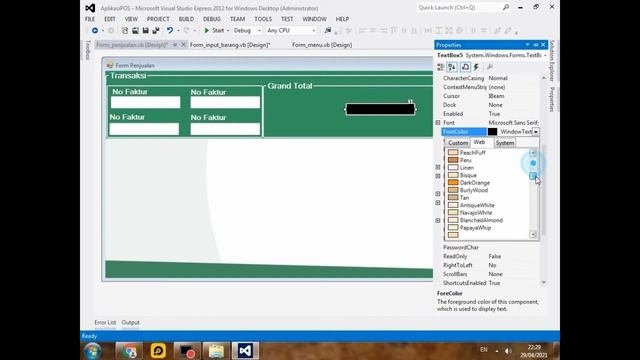Click the Navigate Backward toolbar icon
Viewport: 640px width, 360px height.
[95, 31]
